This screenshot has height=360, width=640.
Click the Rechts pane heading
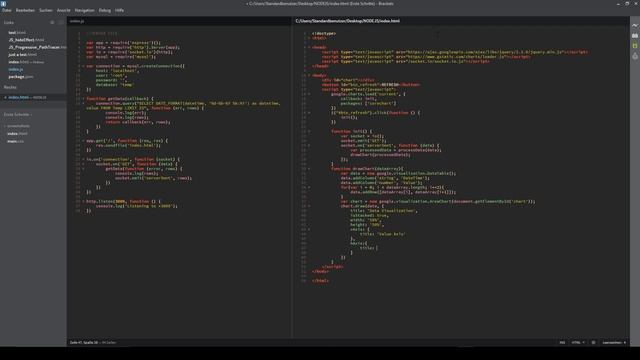point(10,87)
